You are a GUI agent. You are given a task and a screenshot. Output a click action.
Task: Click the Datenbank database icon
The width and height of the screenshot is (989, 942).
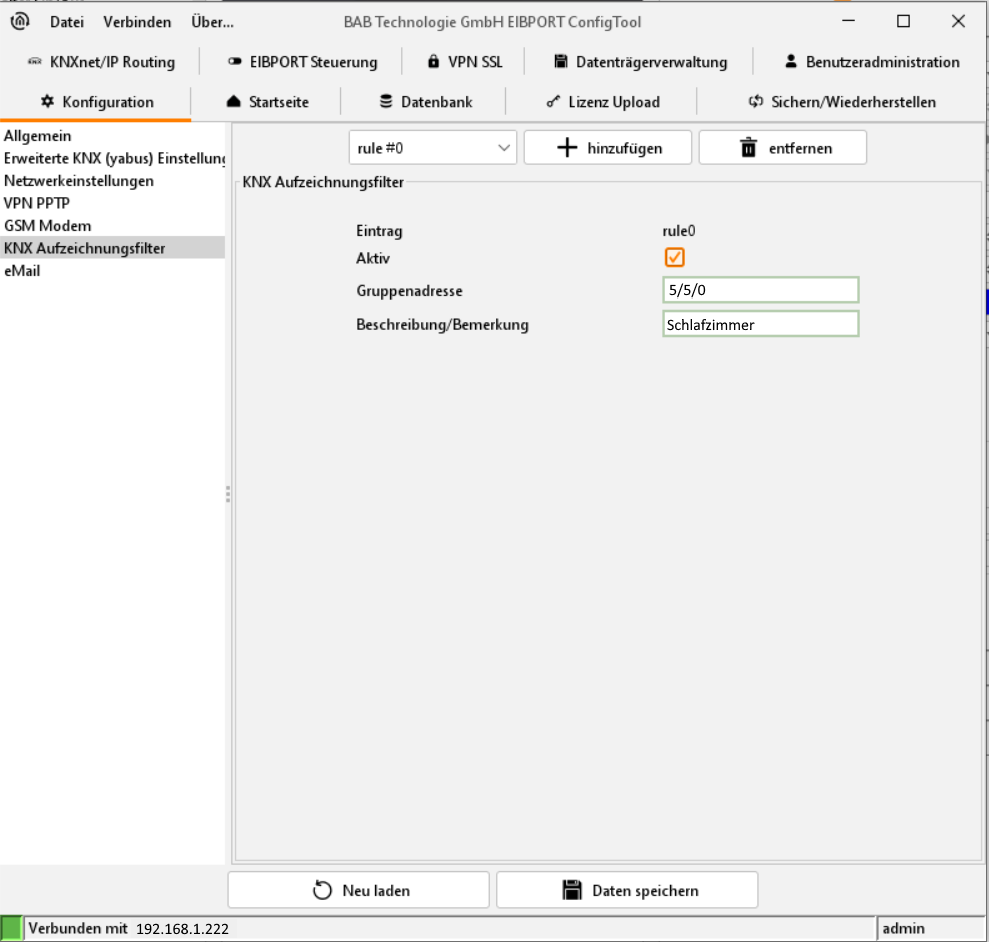(386, 102)
